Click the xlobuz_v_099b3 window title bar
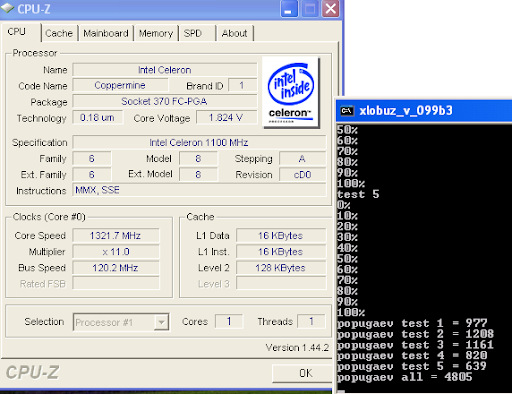 [424, 110]
